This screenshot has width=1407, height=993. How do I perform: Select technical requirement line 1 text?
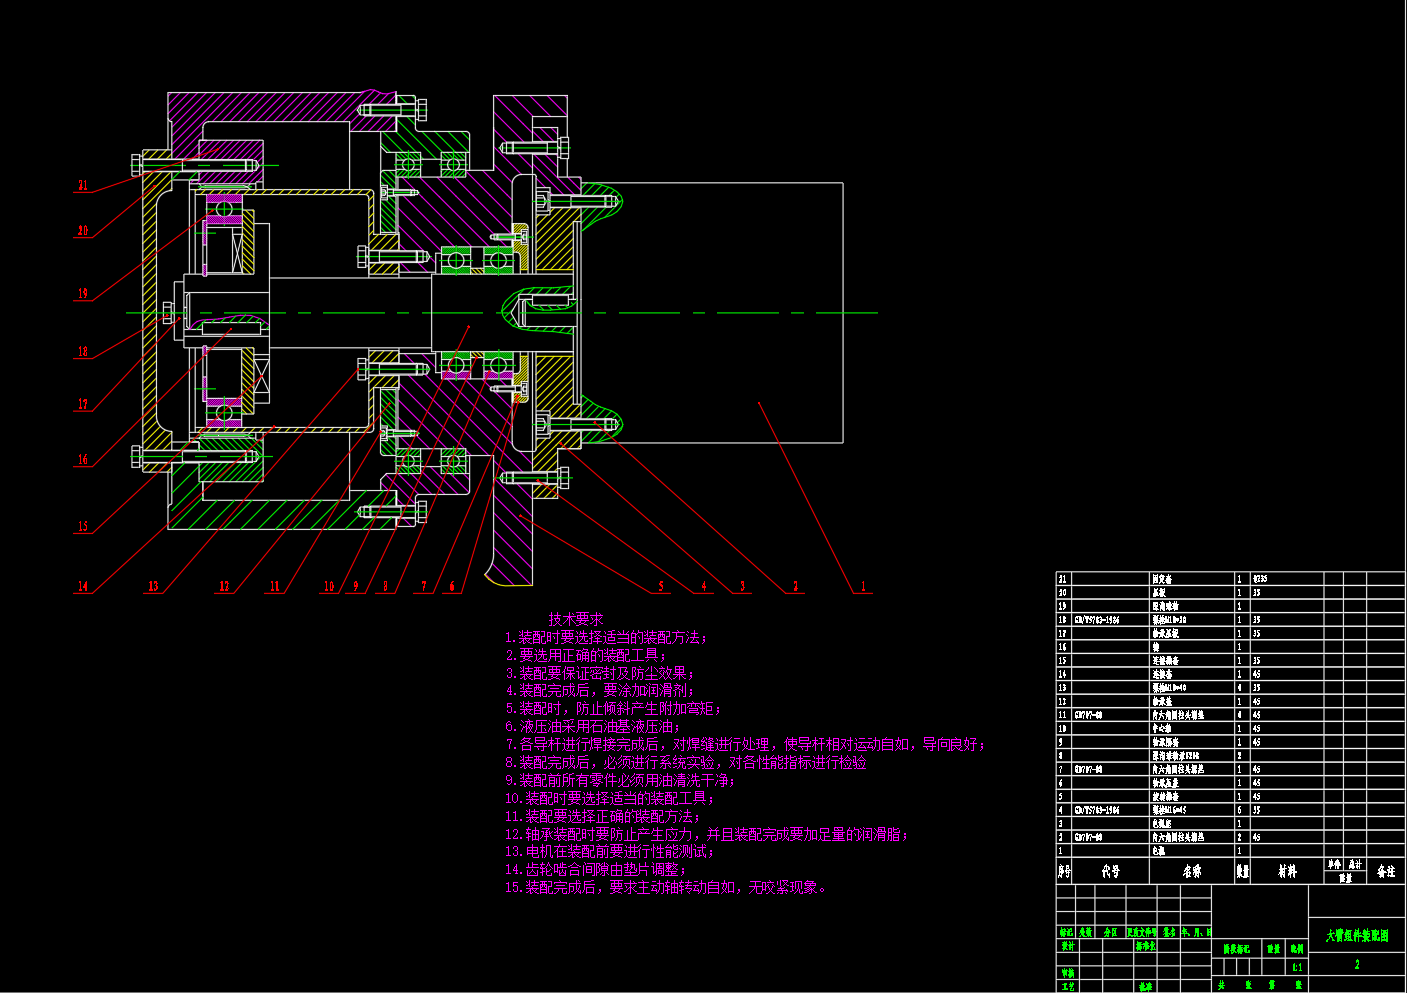click(x=606, y=637)
